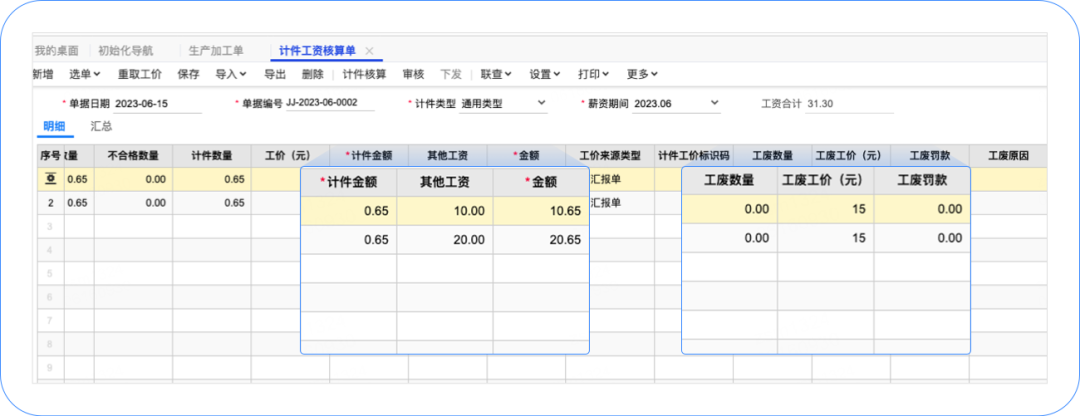Select the 计件工资核算单 tab
1080x416 pixels.
tap(317, 51)
